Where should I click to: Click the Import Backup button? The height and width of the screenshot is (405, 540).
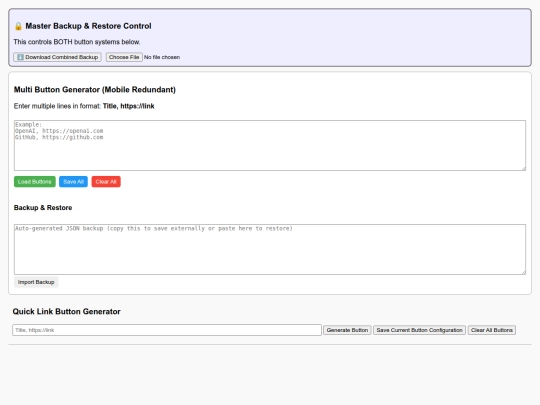tap(36, 282)
